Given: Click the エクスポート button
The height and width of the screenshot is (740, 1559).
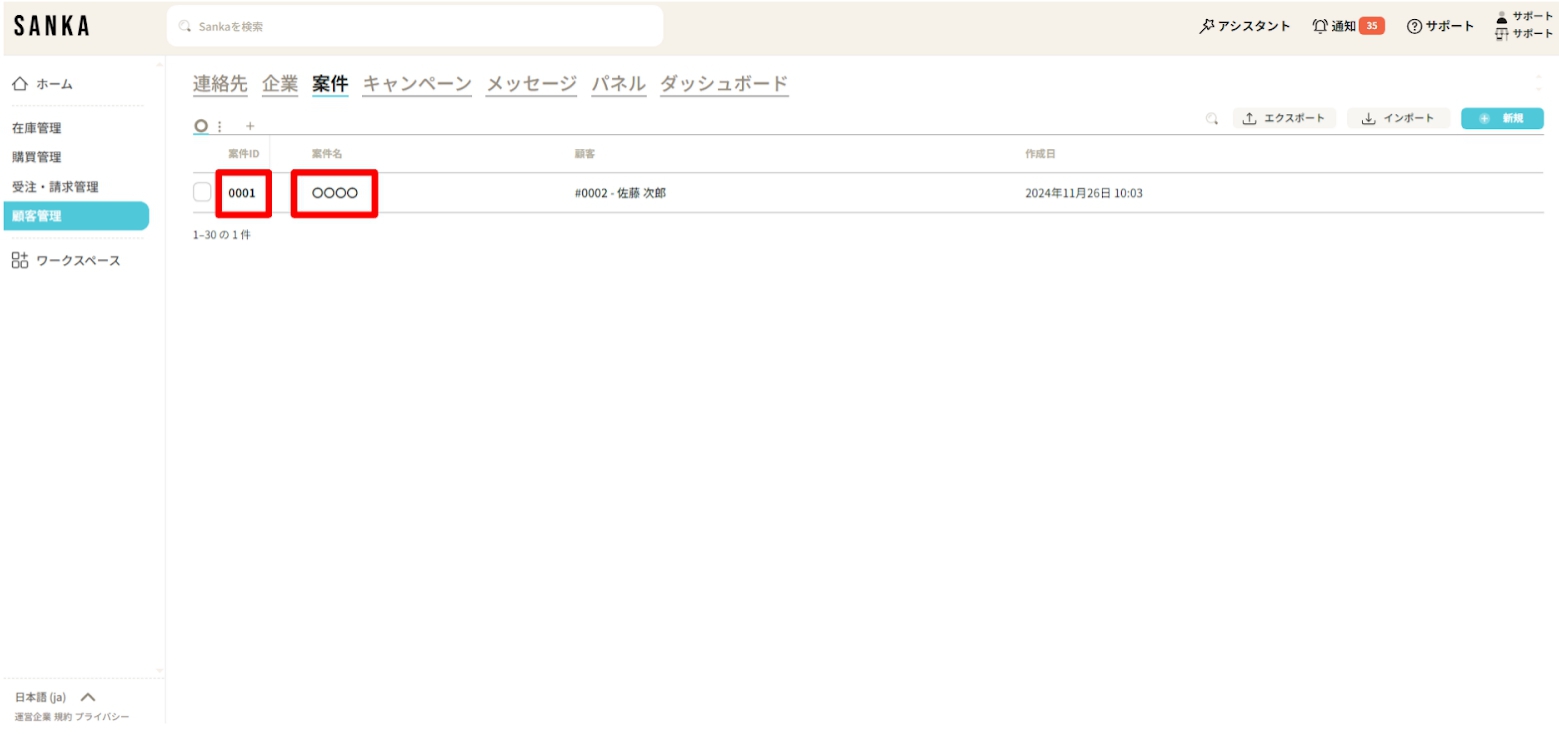Looking at the screenshot, I should pos(1284,119).
